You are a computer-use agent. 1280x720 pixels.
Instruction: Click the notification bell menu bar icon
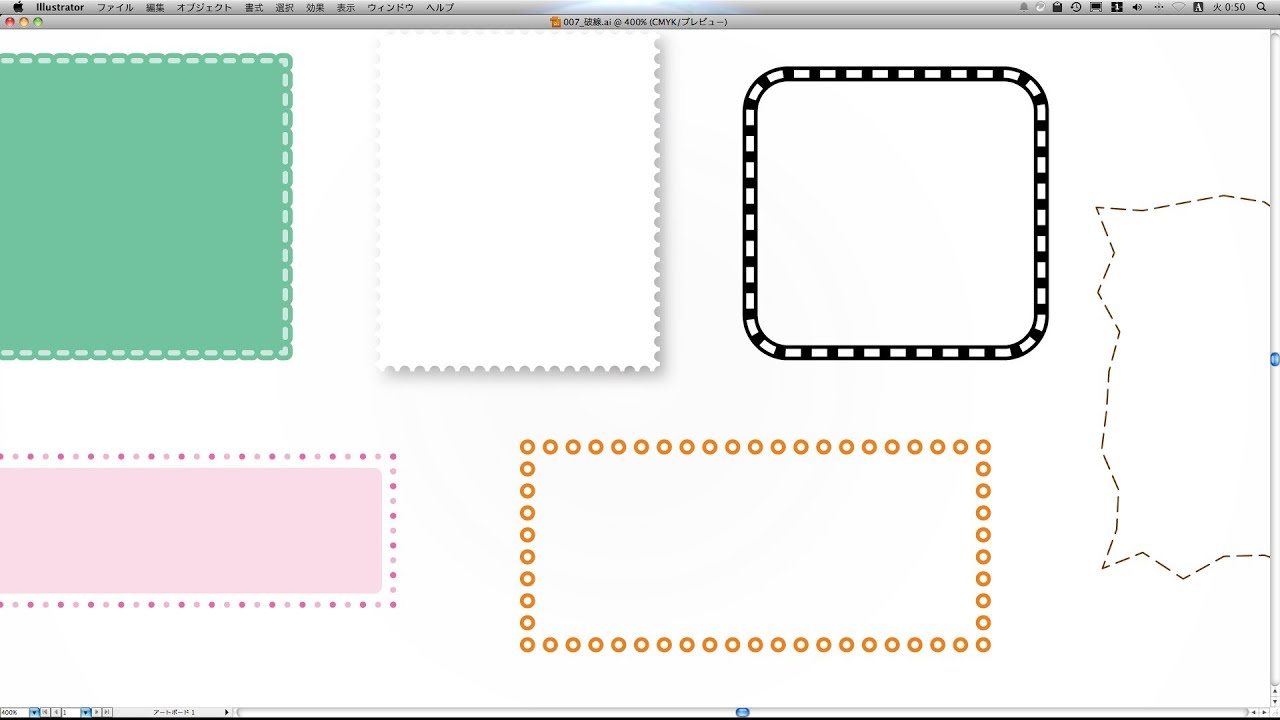click(x=1024, y=7)
